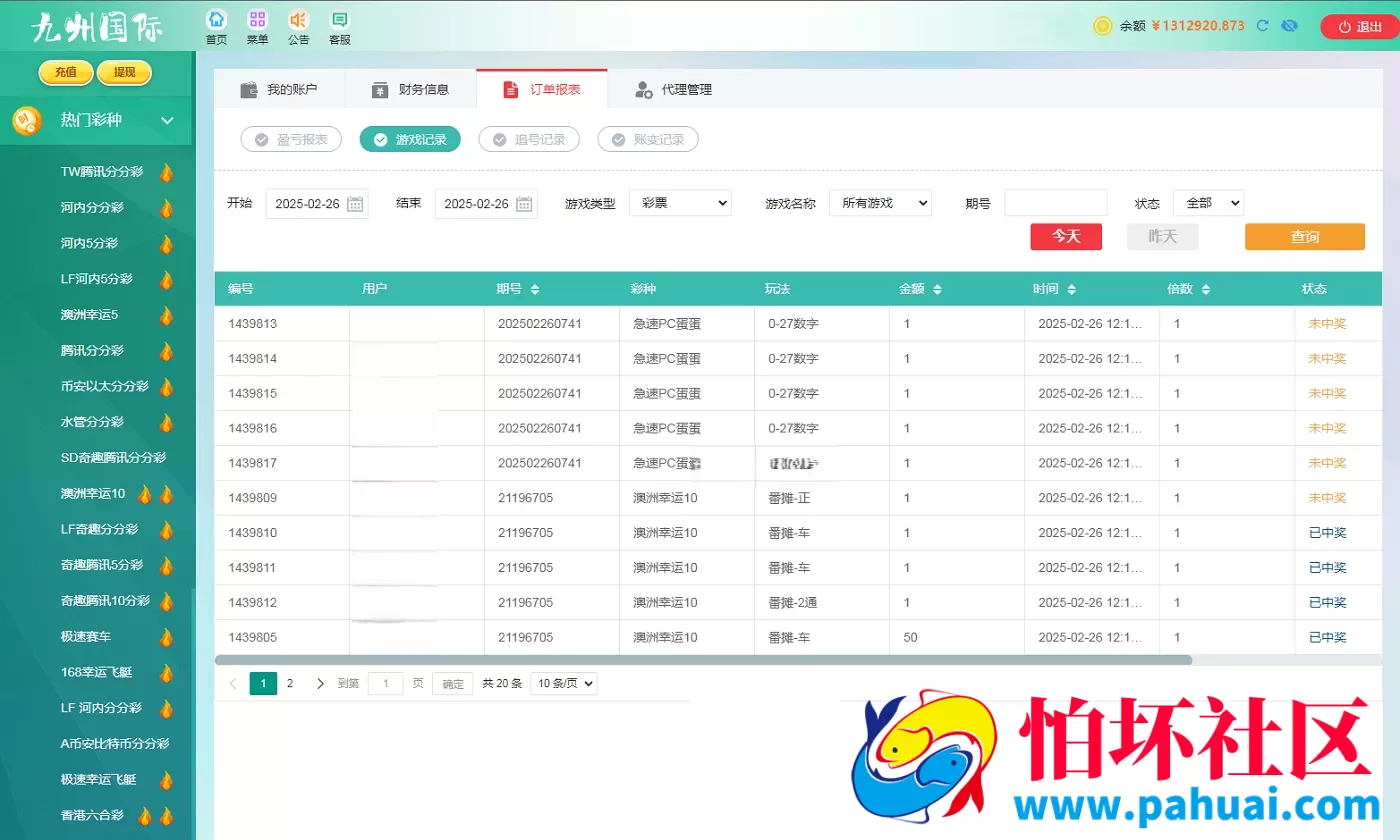Sort the table by 倍数 column
1400x840 pixels.
pos(1205,289)
